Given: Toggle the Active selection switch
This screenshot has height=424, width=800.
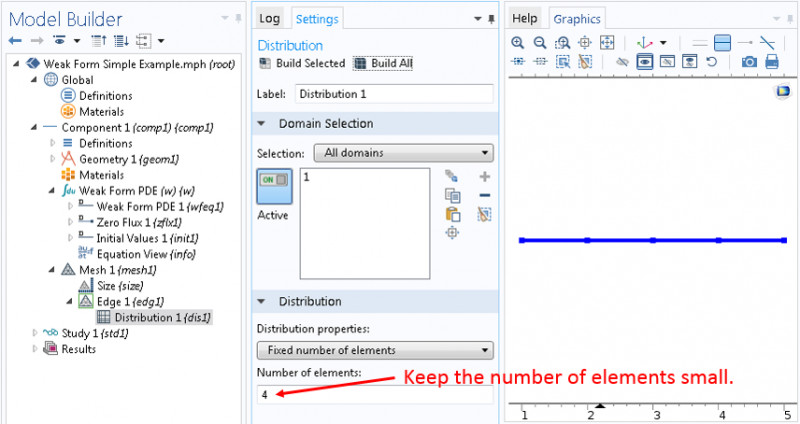Looking at the screenshot, I should point(274,186).
